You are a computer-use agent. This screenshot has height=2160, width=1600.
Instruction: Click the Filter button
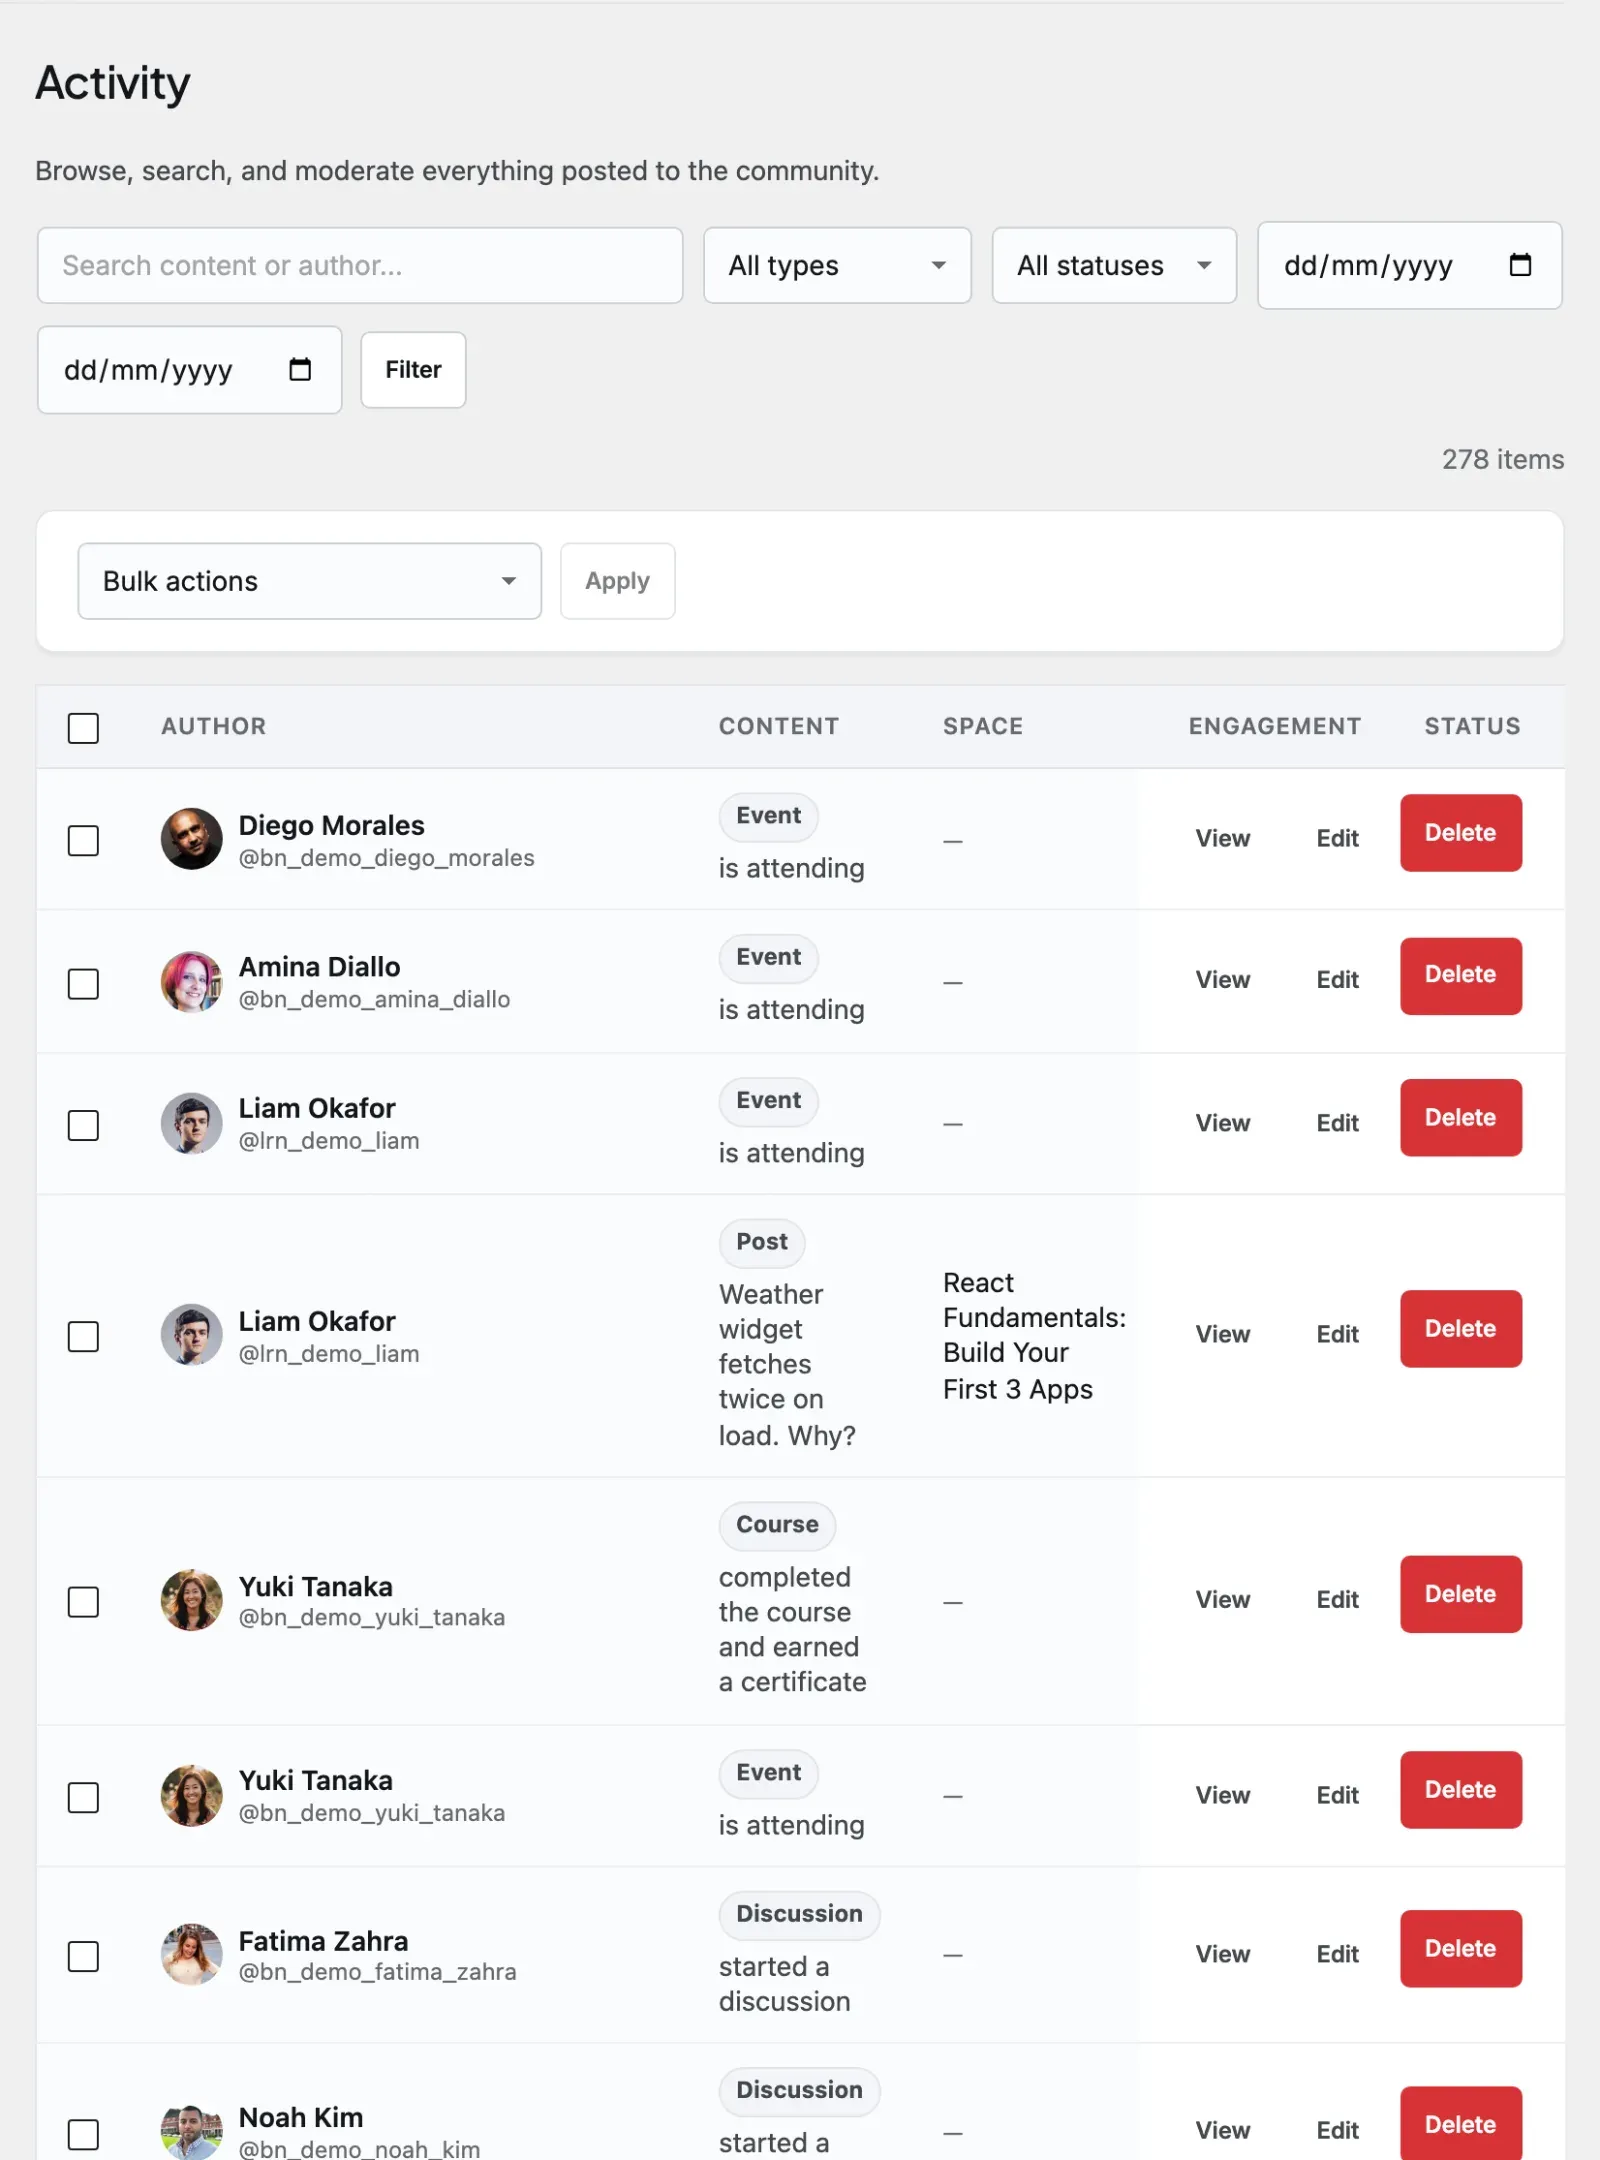tap(413, 370)
